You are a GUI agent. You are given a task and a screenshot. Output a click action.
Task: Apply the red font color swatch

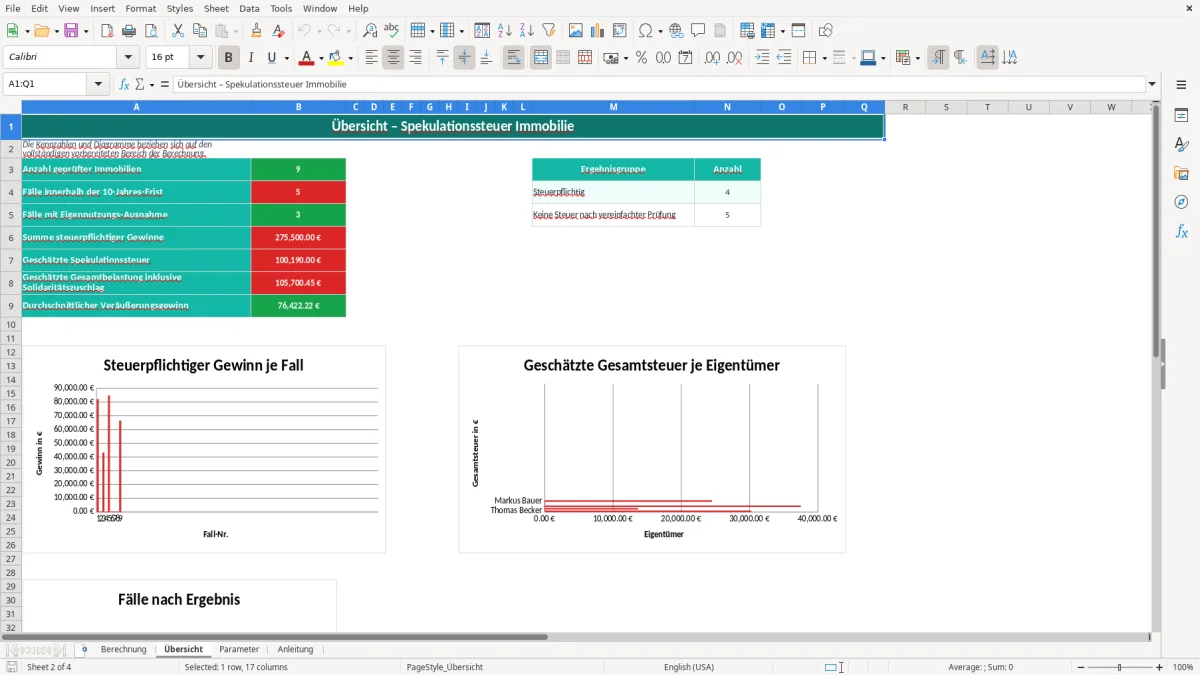pos(306,58)
